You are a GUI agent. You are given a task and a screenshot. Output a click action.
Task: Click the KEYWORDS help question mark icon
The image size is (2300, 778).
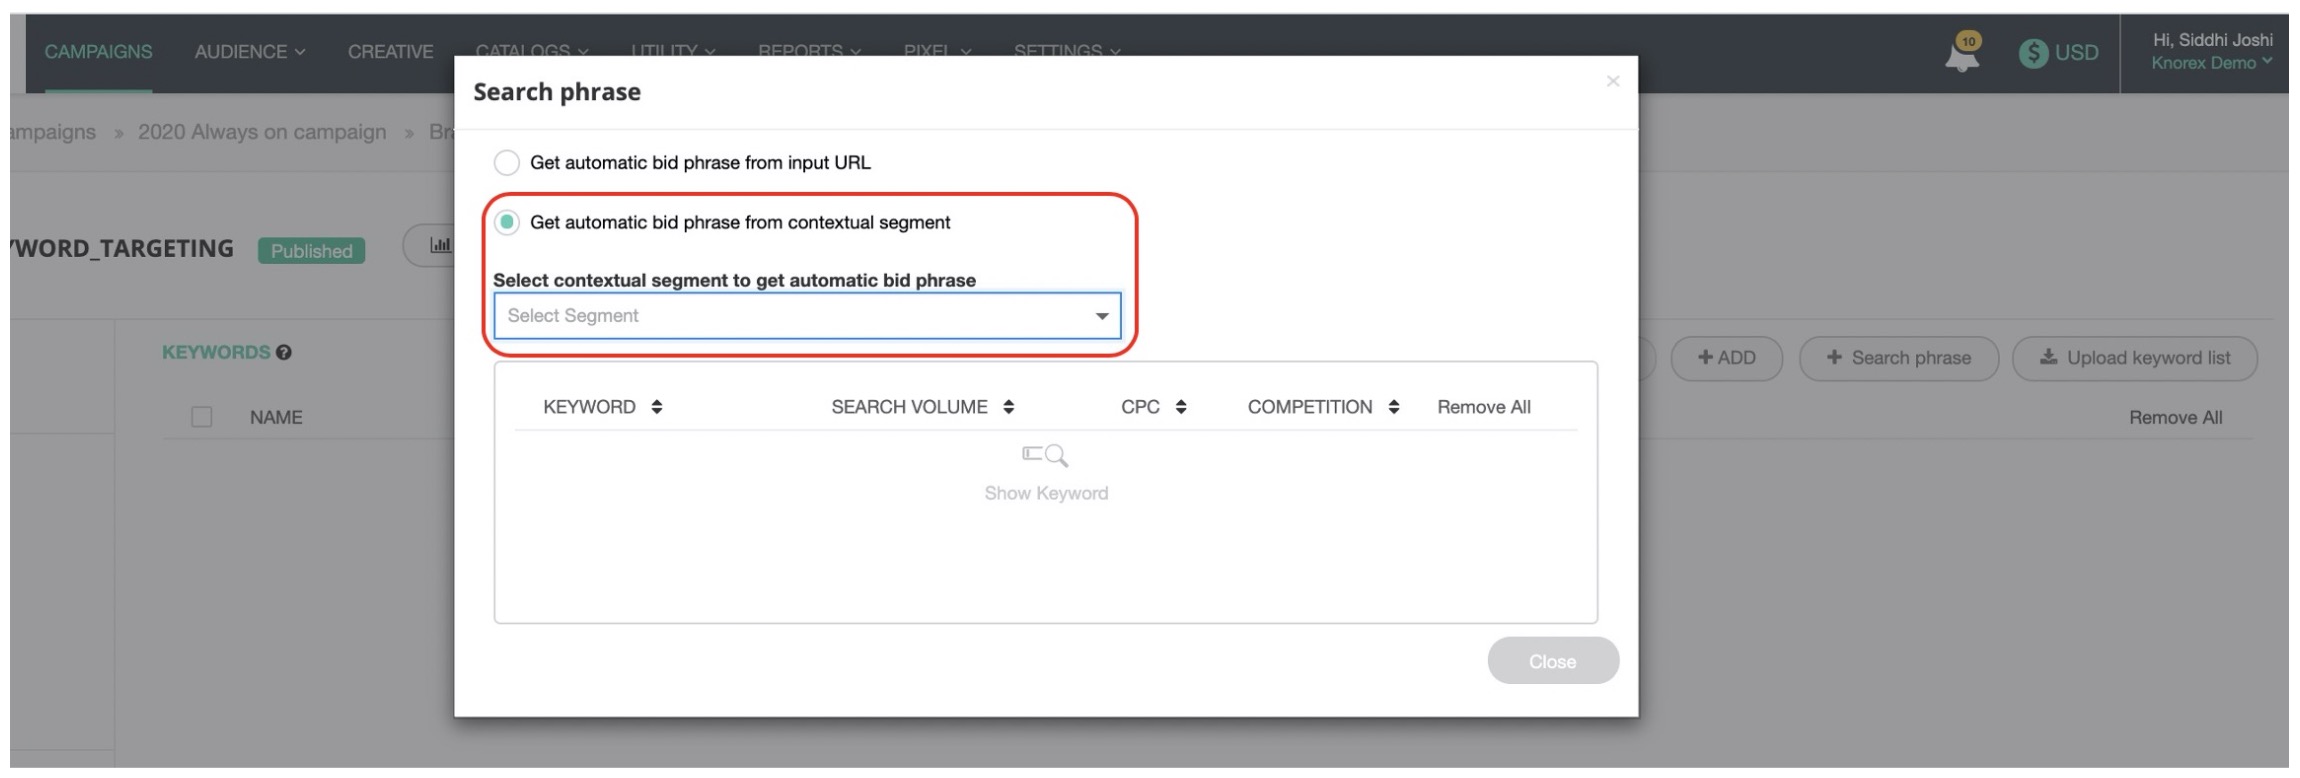(284, 352)
